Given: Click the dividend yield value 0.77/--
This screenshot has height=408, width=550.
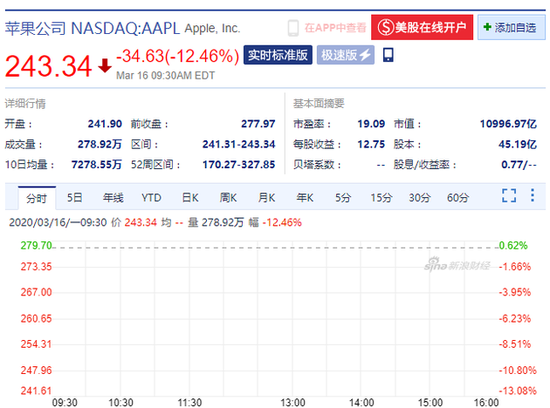Looking at the screenshot, I should (x=519, y=164).
